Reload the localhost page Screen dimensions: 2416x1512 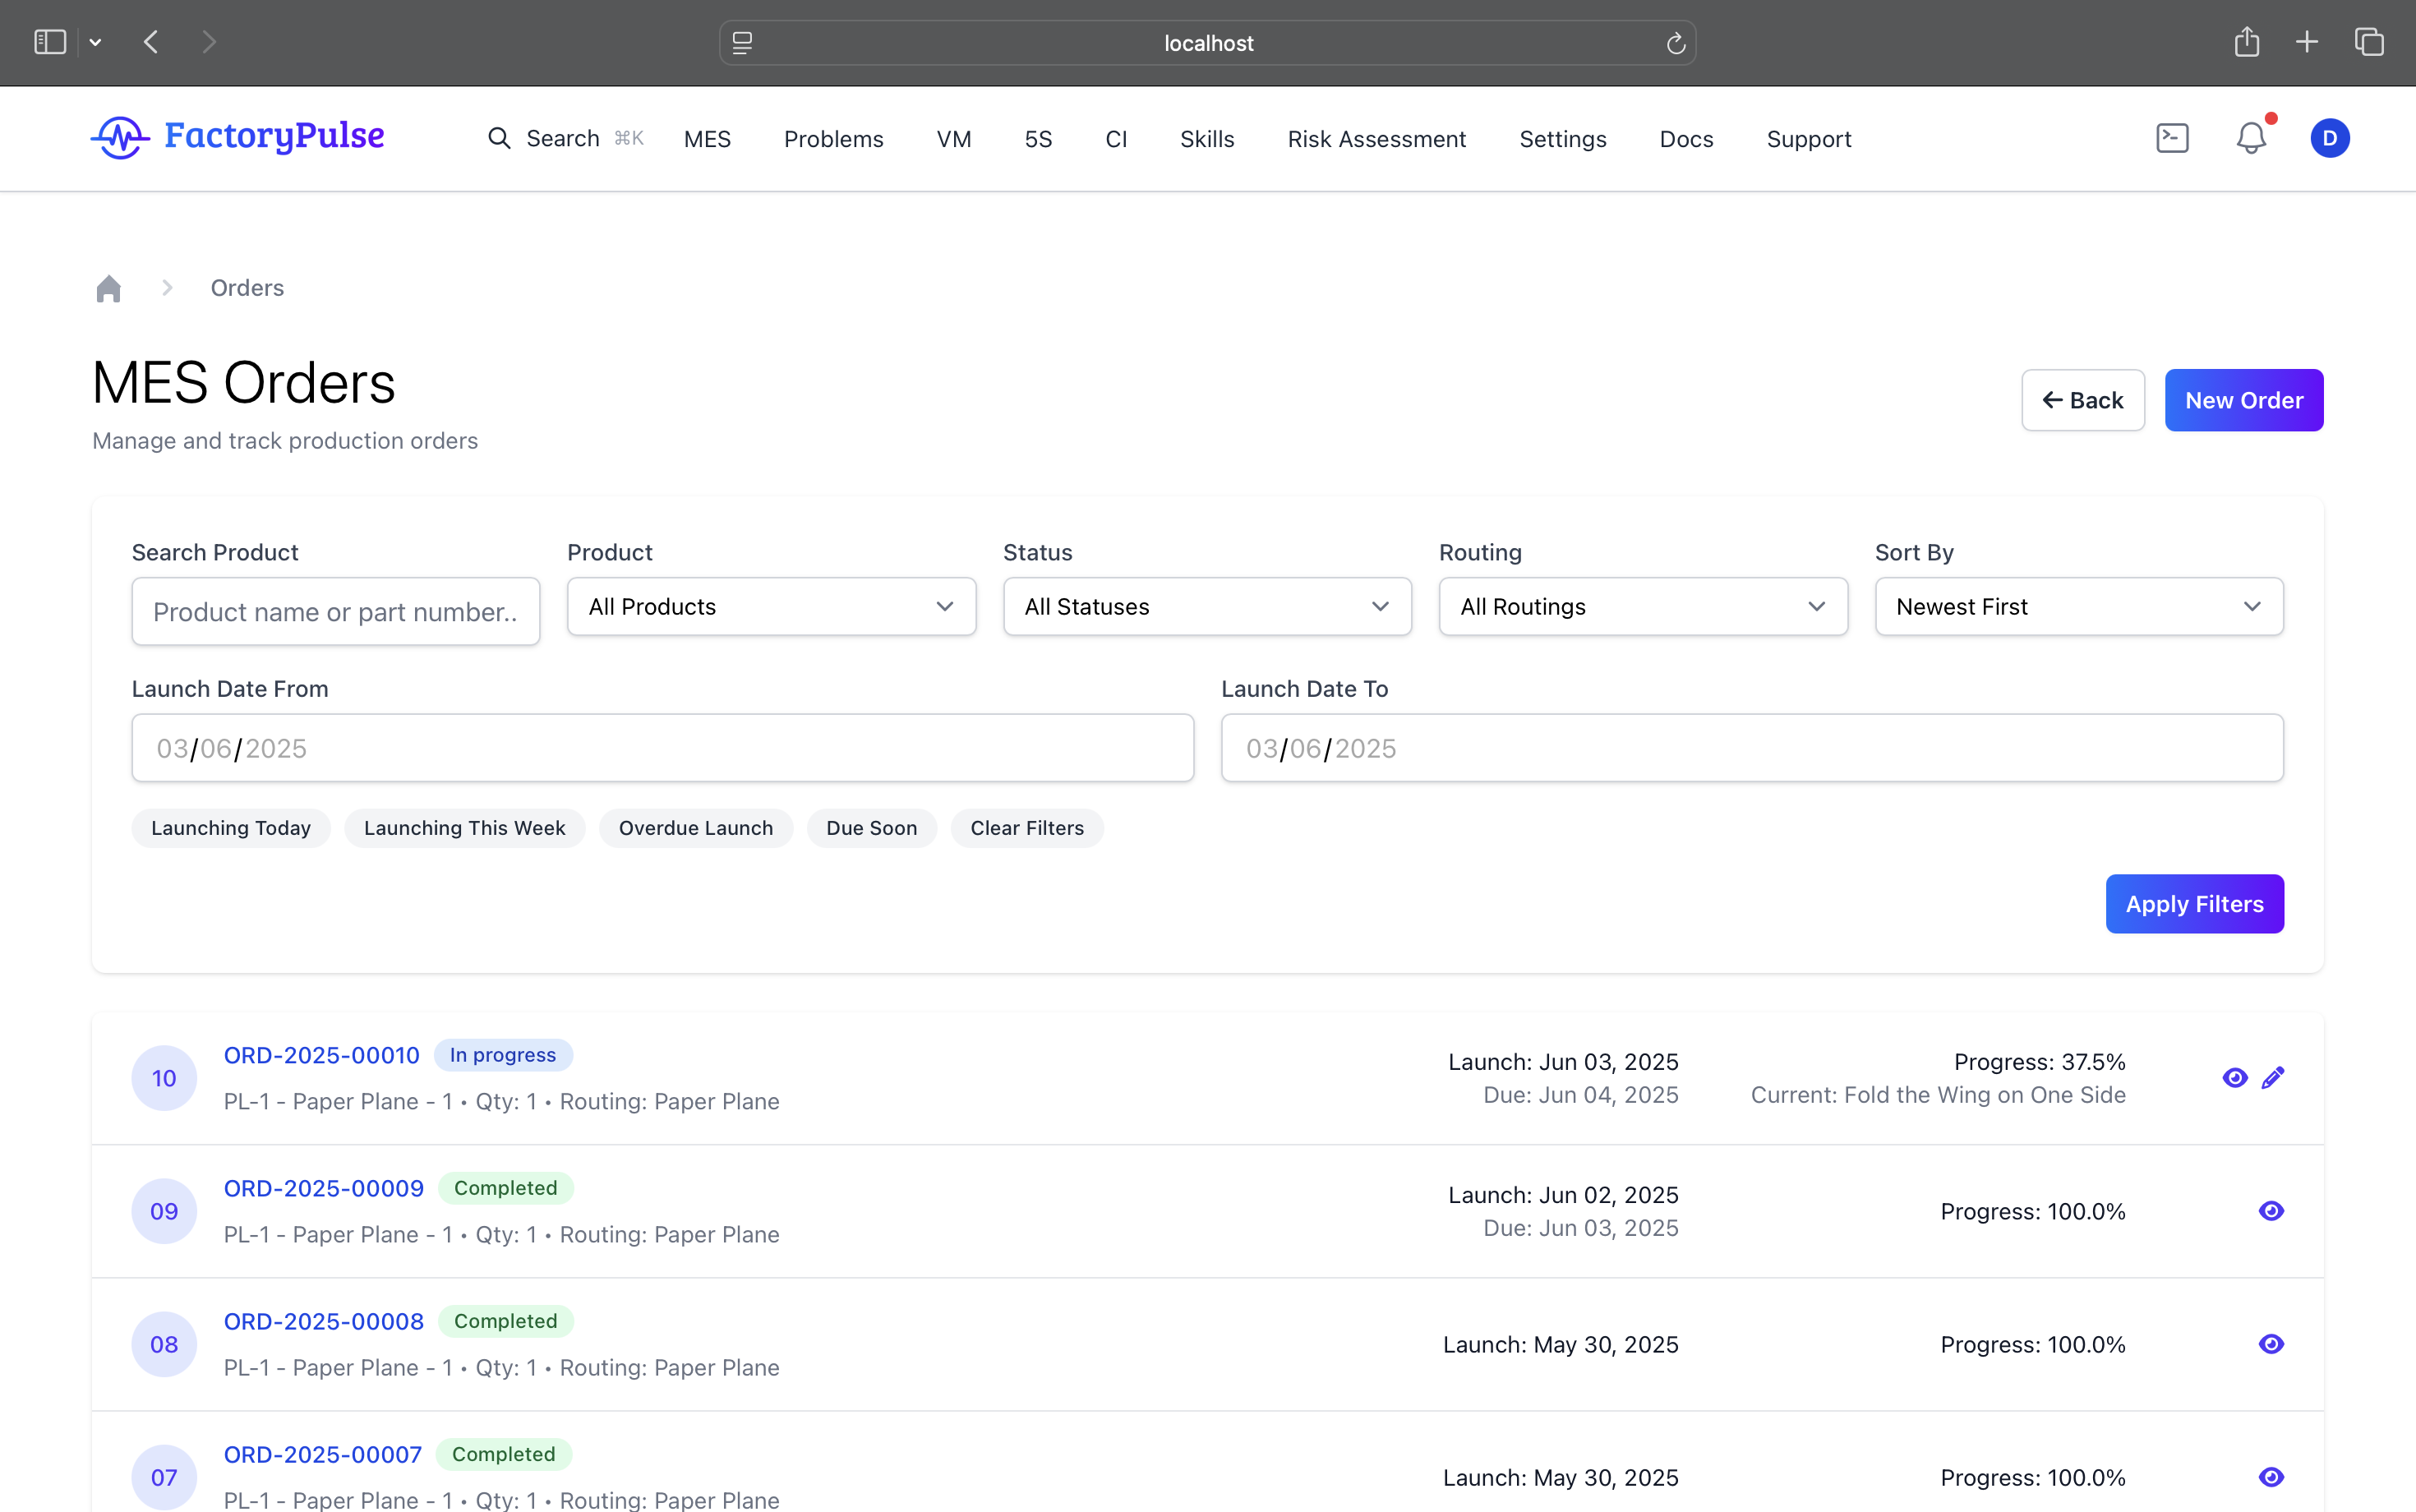(x=1676, y=43)
